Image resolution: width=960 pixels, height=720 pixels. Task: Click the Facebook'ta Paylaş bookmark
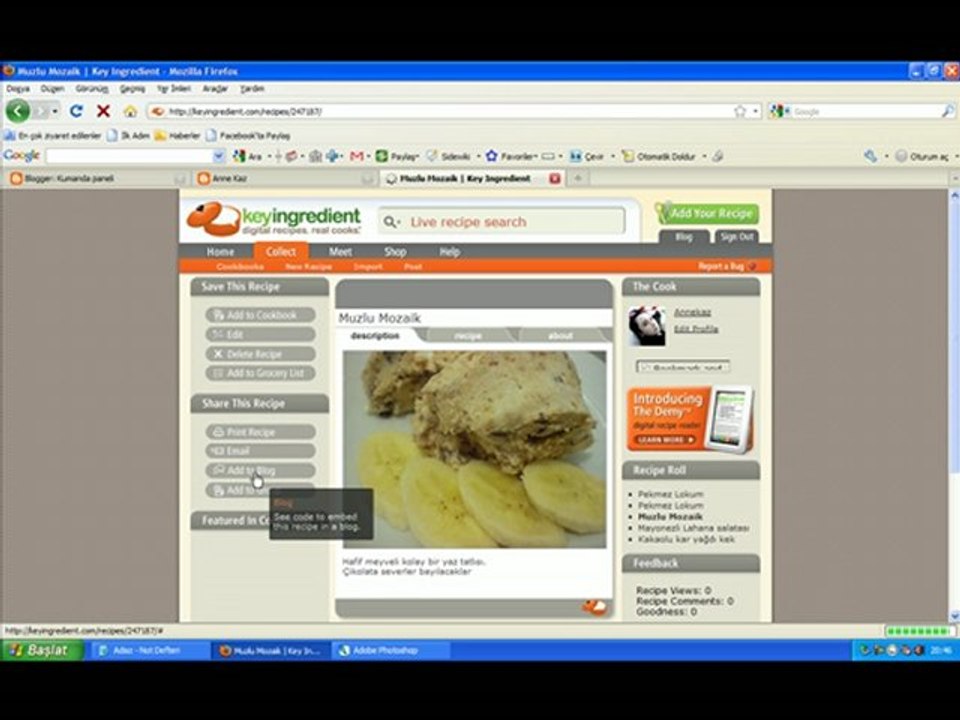(x=248, y=135)
